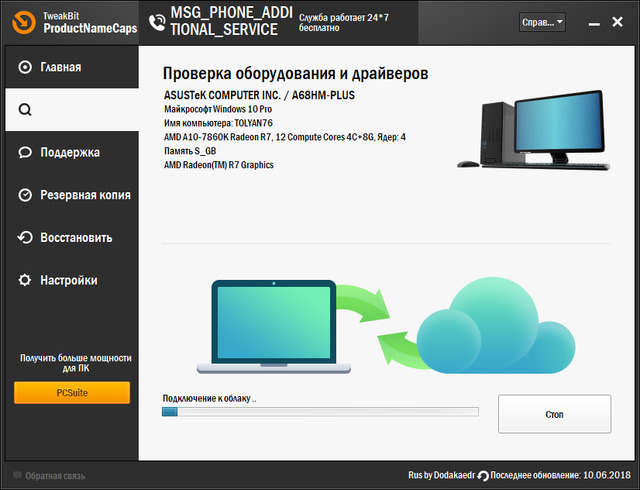Click the speech bubble icon near Обратная связь

17,476
